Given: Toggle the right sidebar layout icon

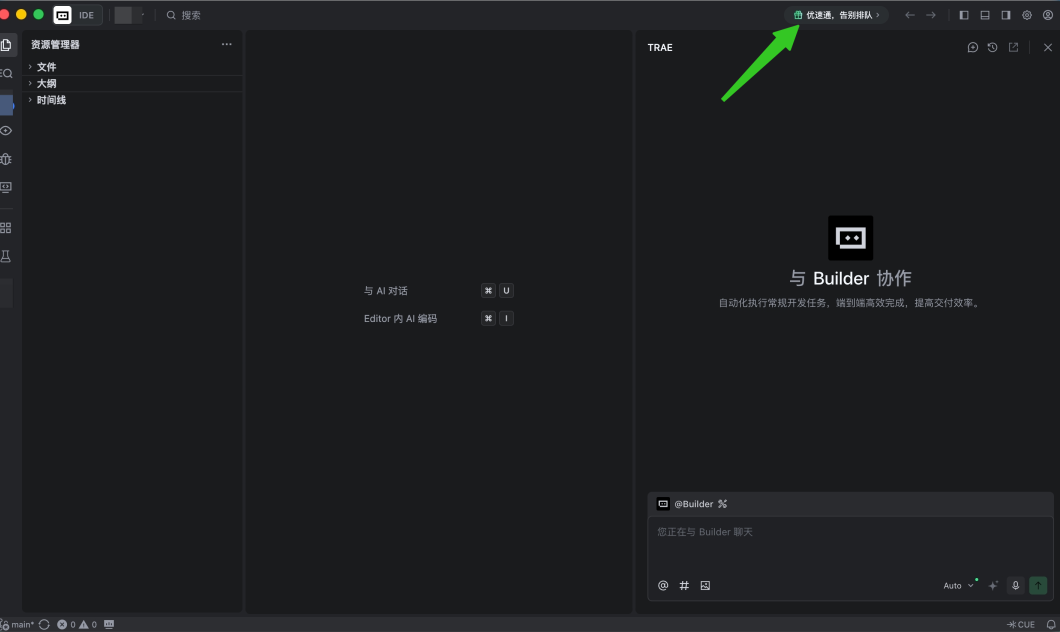Looking at the screenshot, I should point(1006,15).
